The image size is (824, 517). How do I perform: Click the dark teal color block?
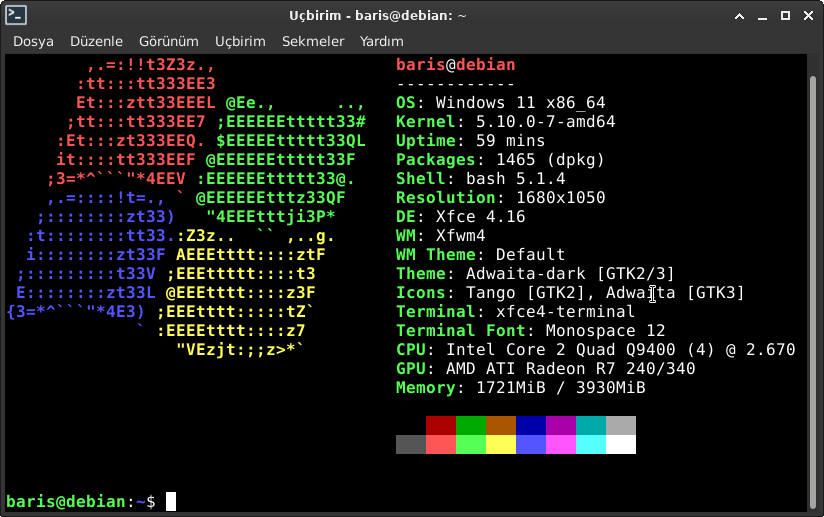pyautogui.click(x=591, y=426)
